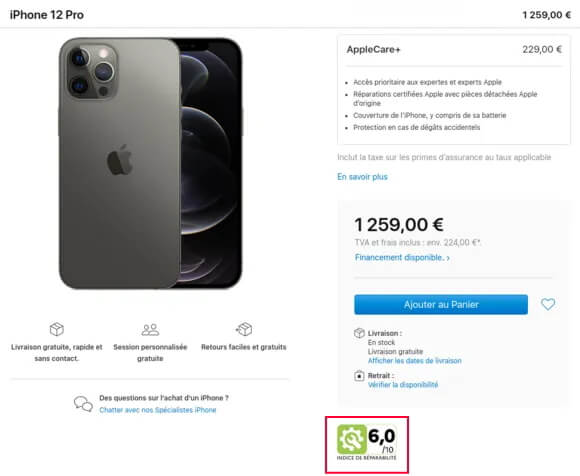Click the Retrait shopping bag icon
Screen dimensions: 580x476
tap(359, 376)
